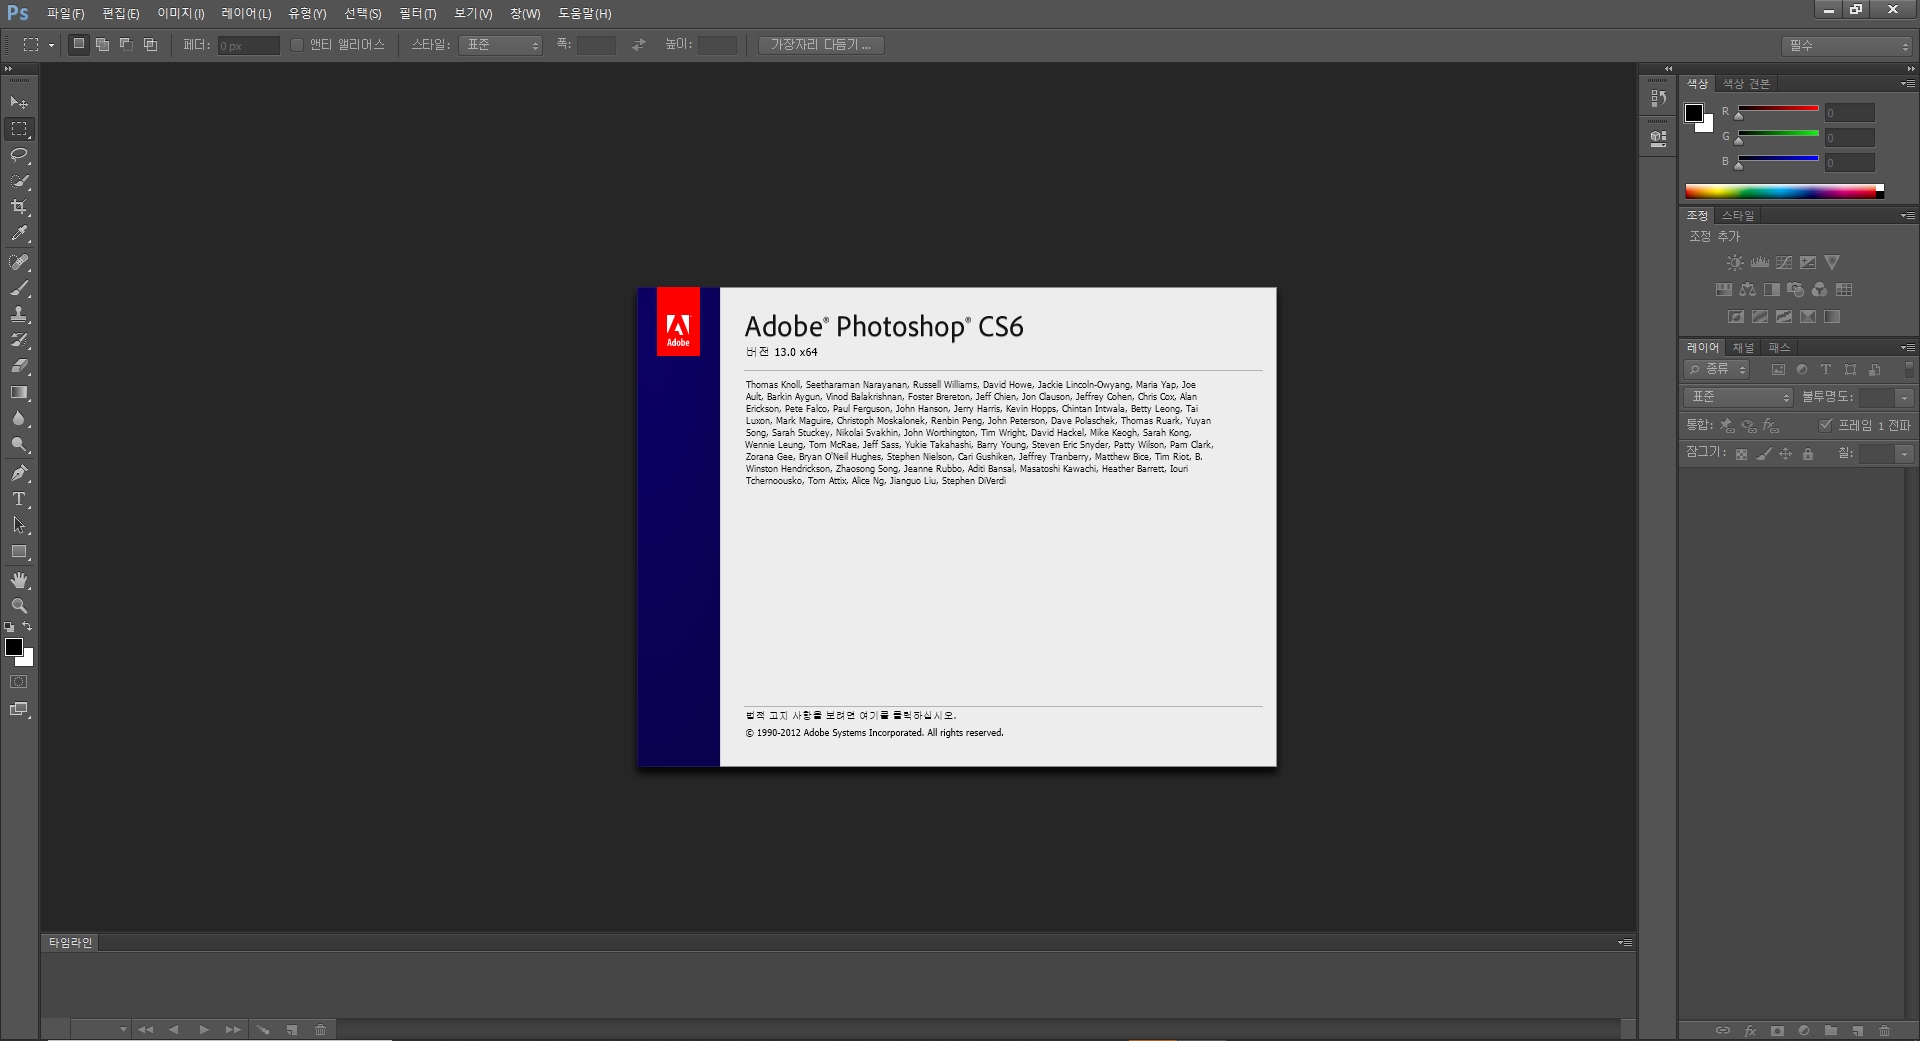This screenshot has height=1041, width=1920.
Task: Play the timeline animation
Action: pos(204,1030)
